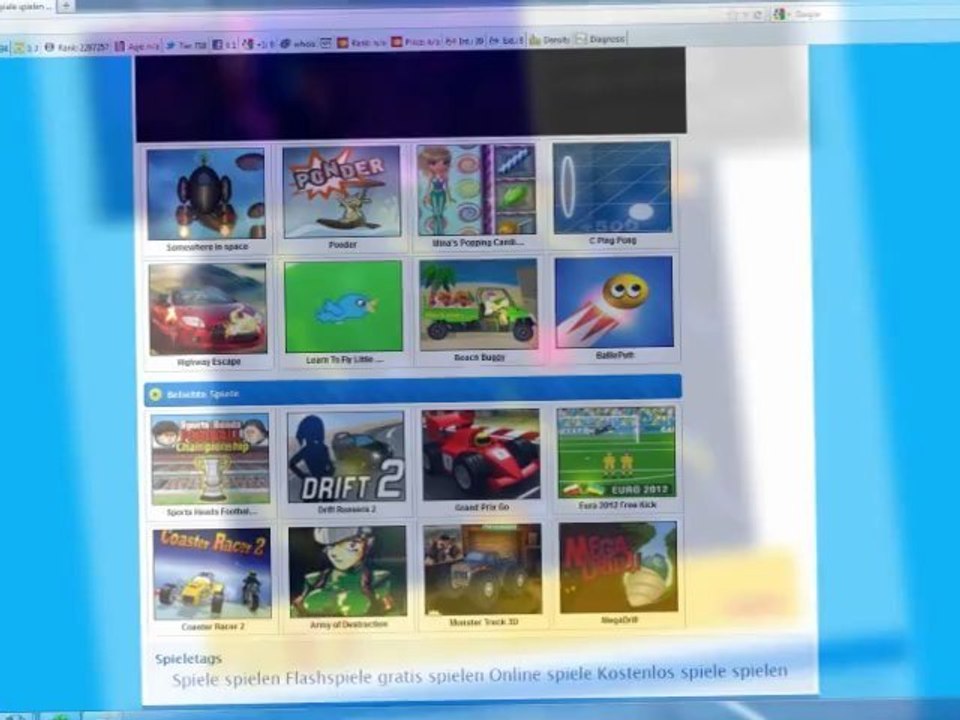Click the 'Grand Prix Go' title link
960x720 pixels.
(482, 508)
